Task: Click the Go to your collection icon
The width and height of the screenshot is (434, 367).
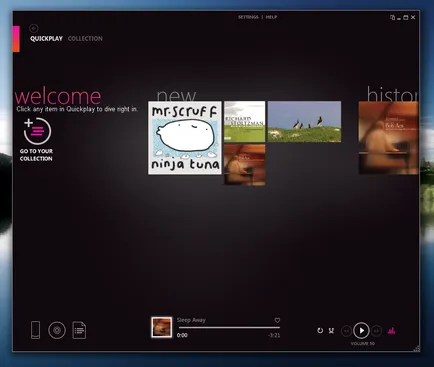Action: click(x=37, y=131)
